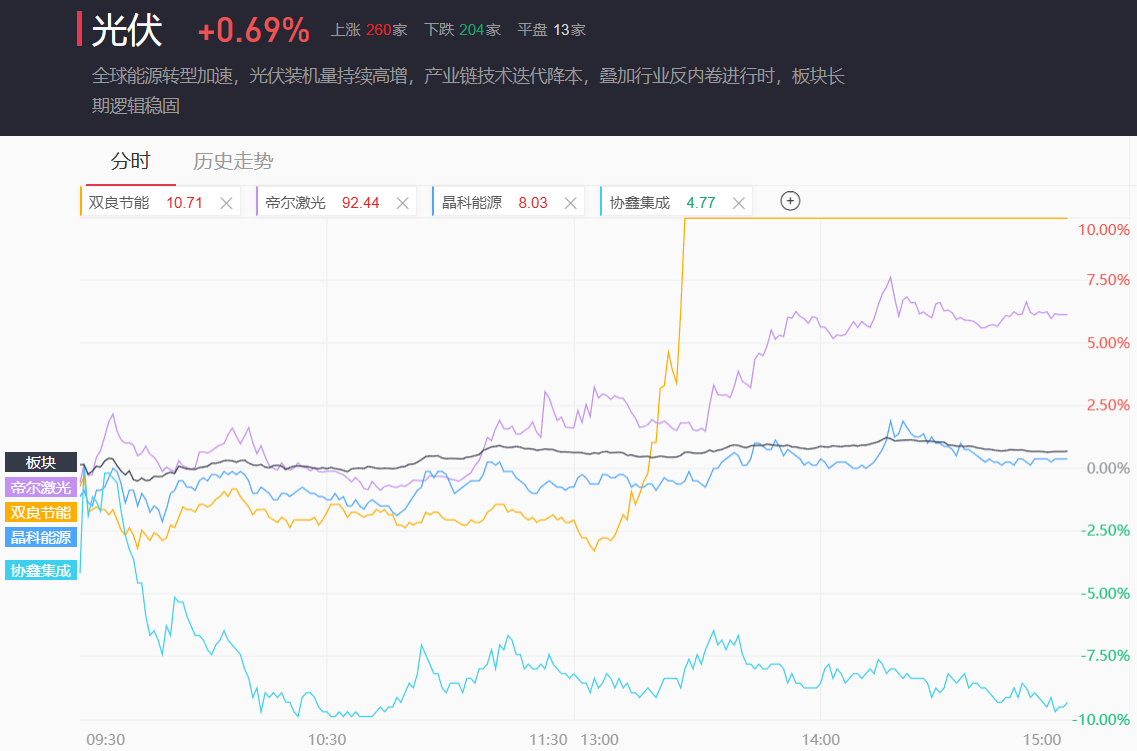The height and width of the screenshot is (751, 1137).
Task: Open 双良节能 stock name in comparison bar
Action: pyautogui.click(x=119, y=203)
